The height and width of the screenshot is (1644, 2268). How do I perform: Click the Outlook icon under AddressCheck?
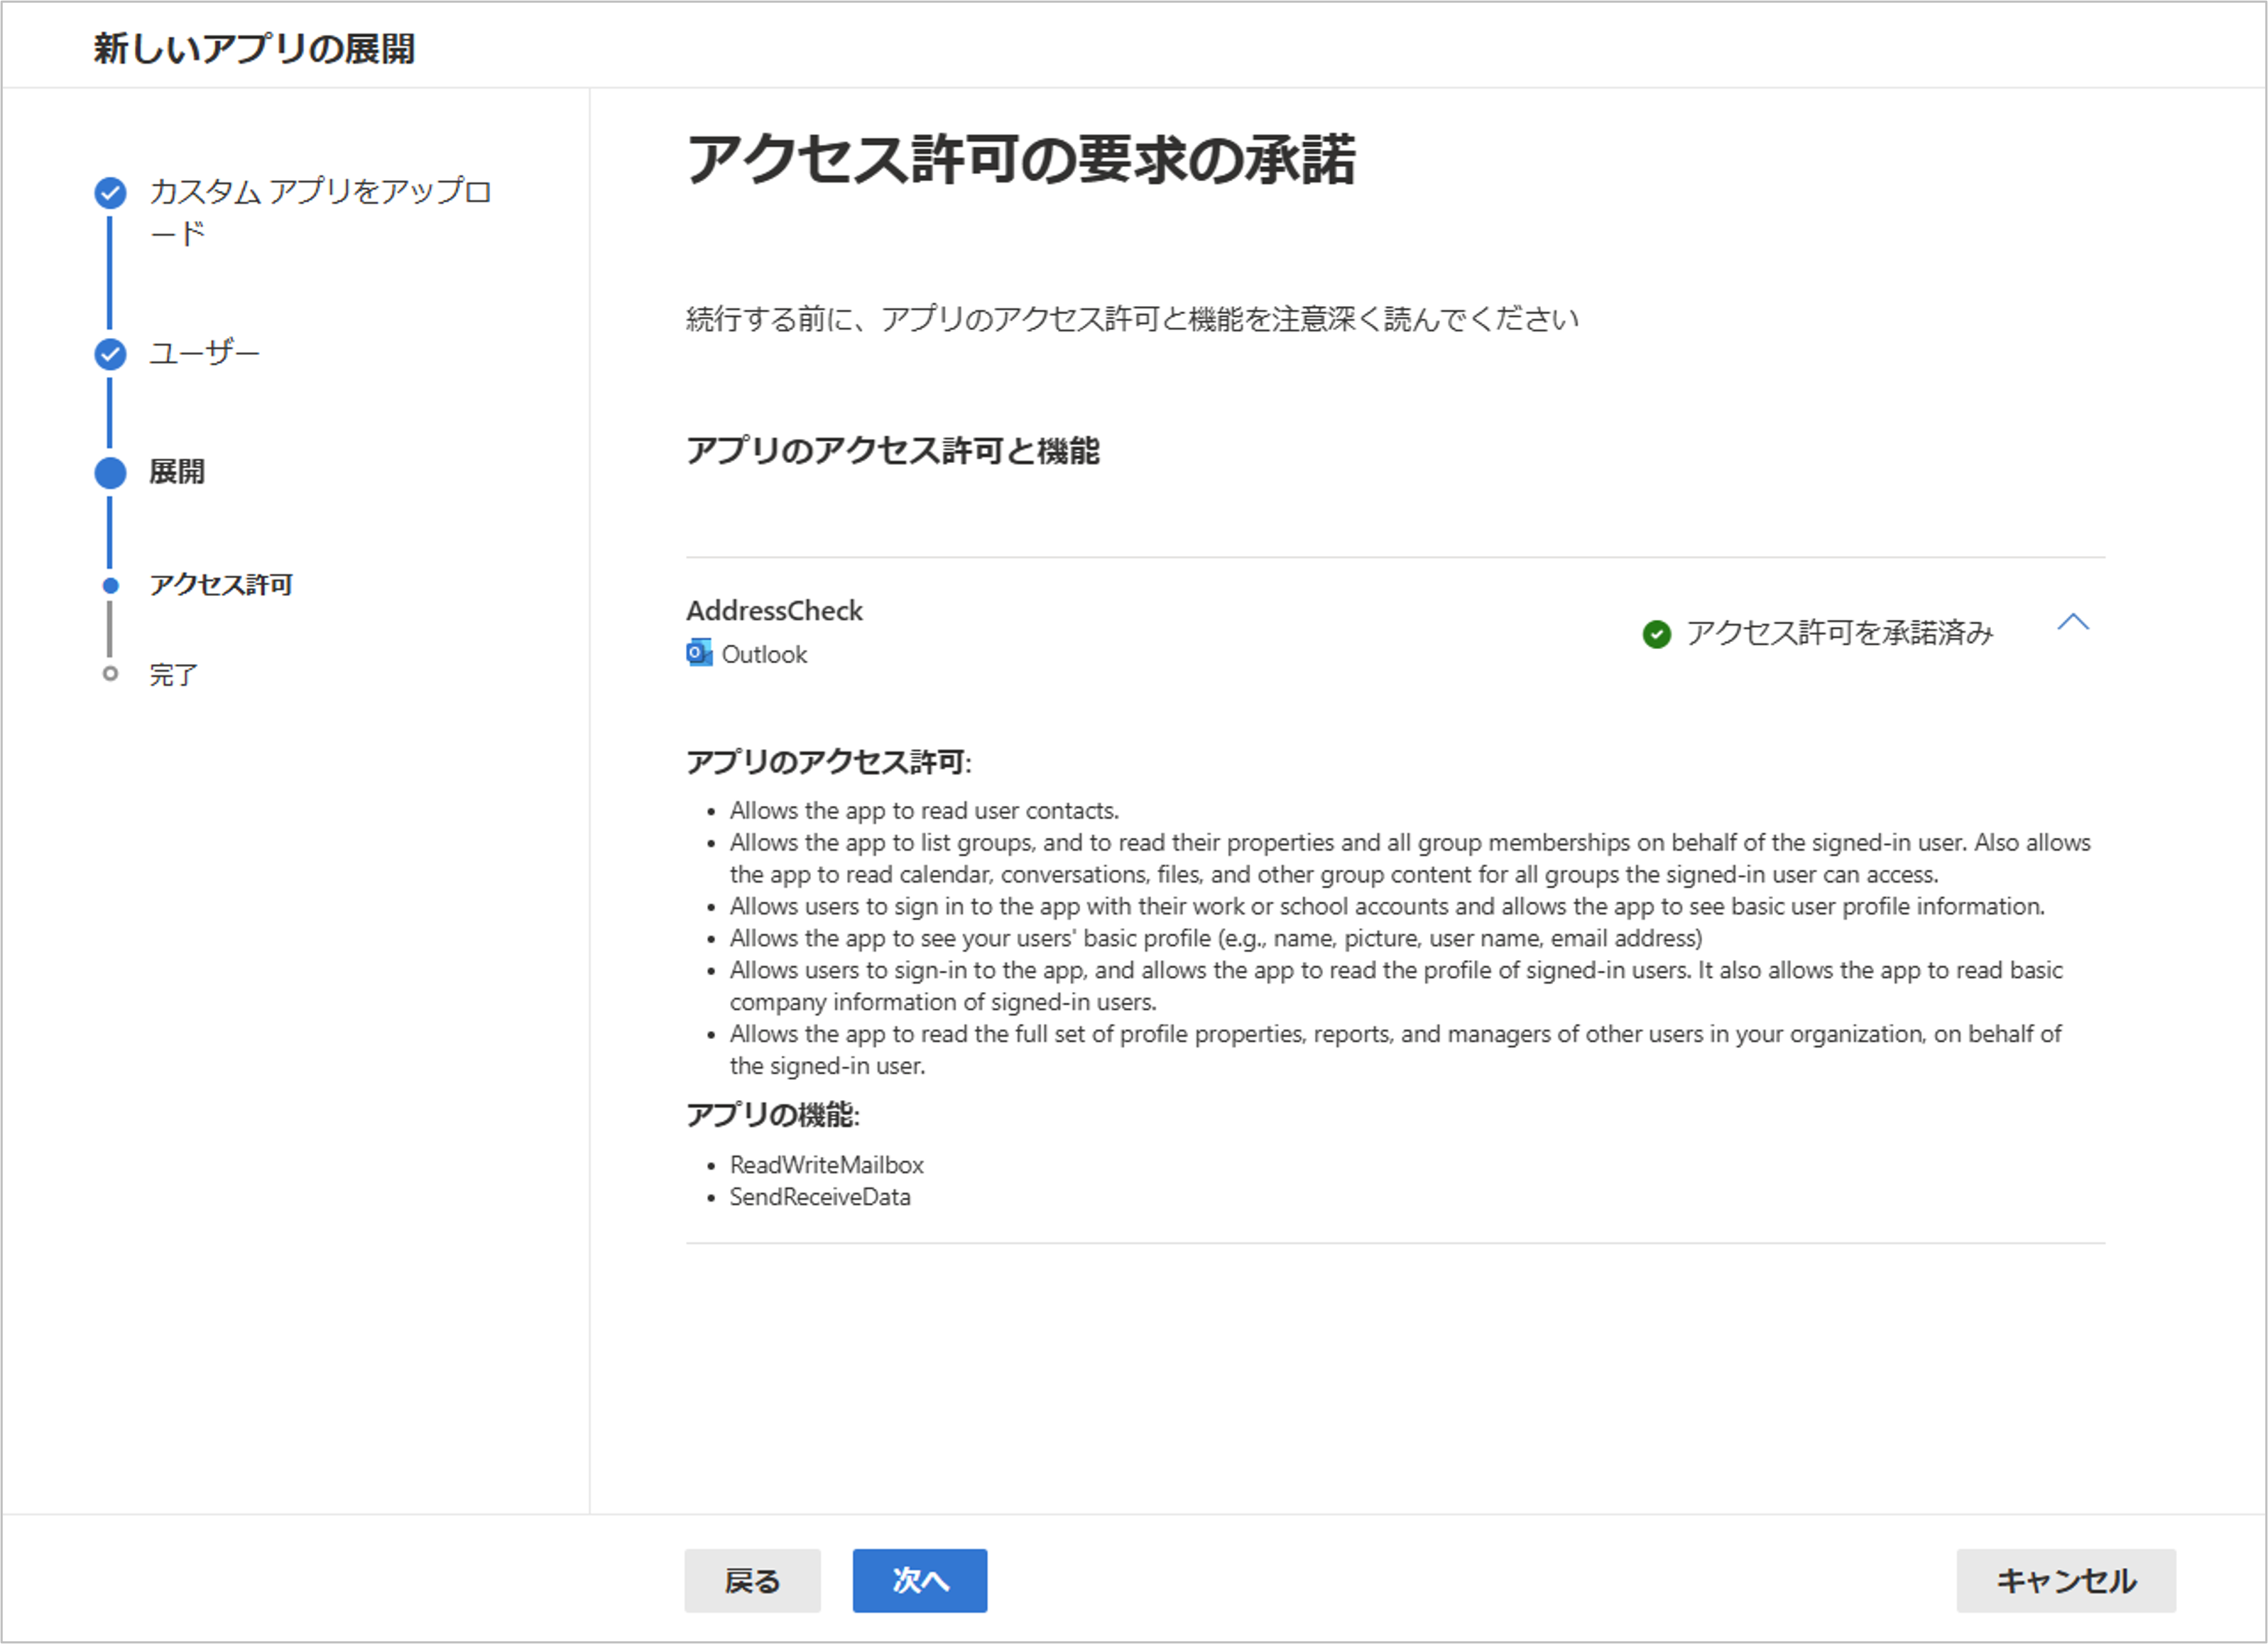click(x=699, y=654)
